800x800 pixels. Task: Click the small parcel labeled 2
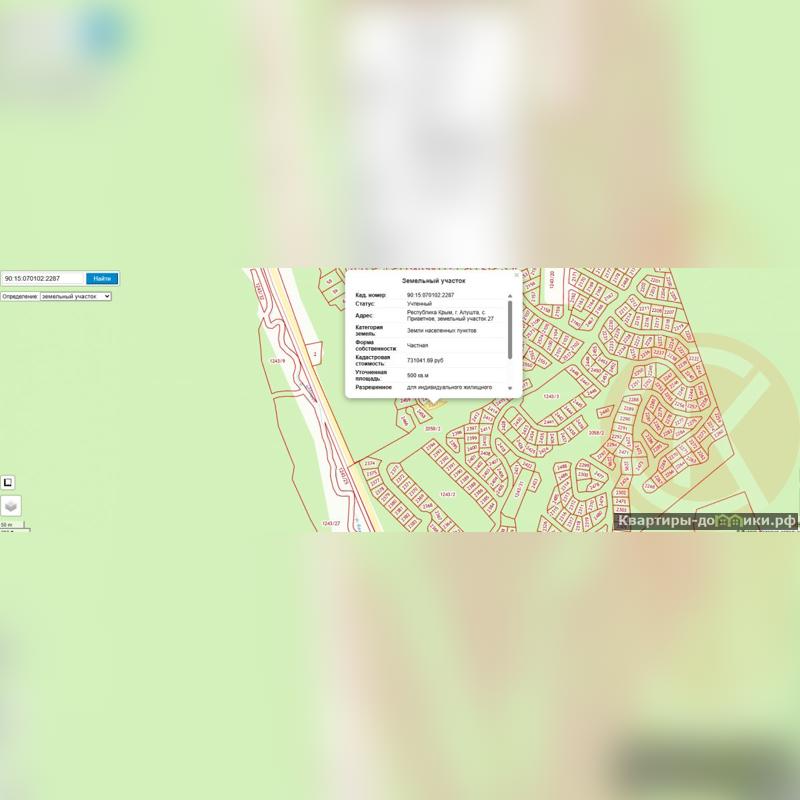pyautogui.click(x=315, y=354)
